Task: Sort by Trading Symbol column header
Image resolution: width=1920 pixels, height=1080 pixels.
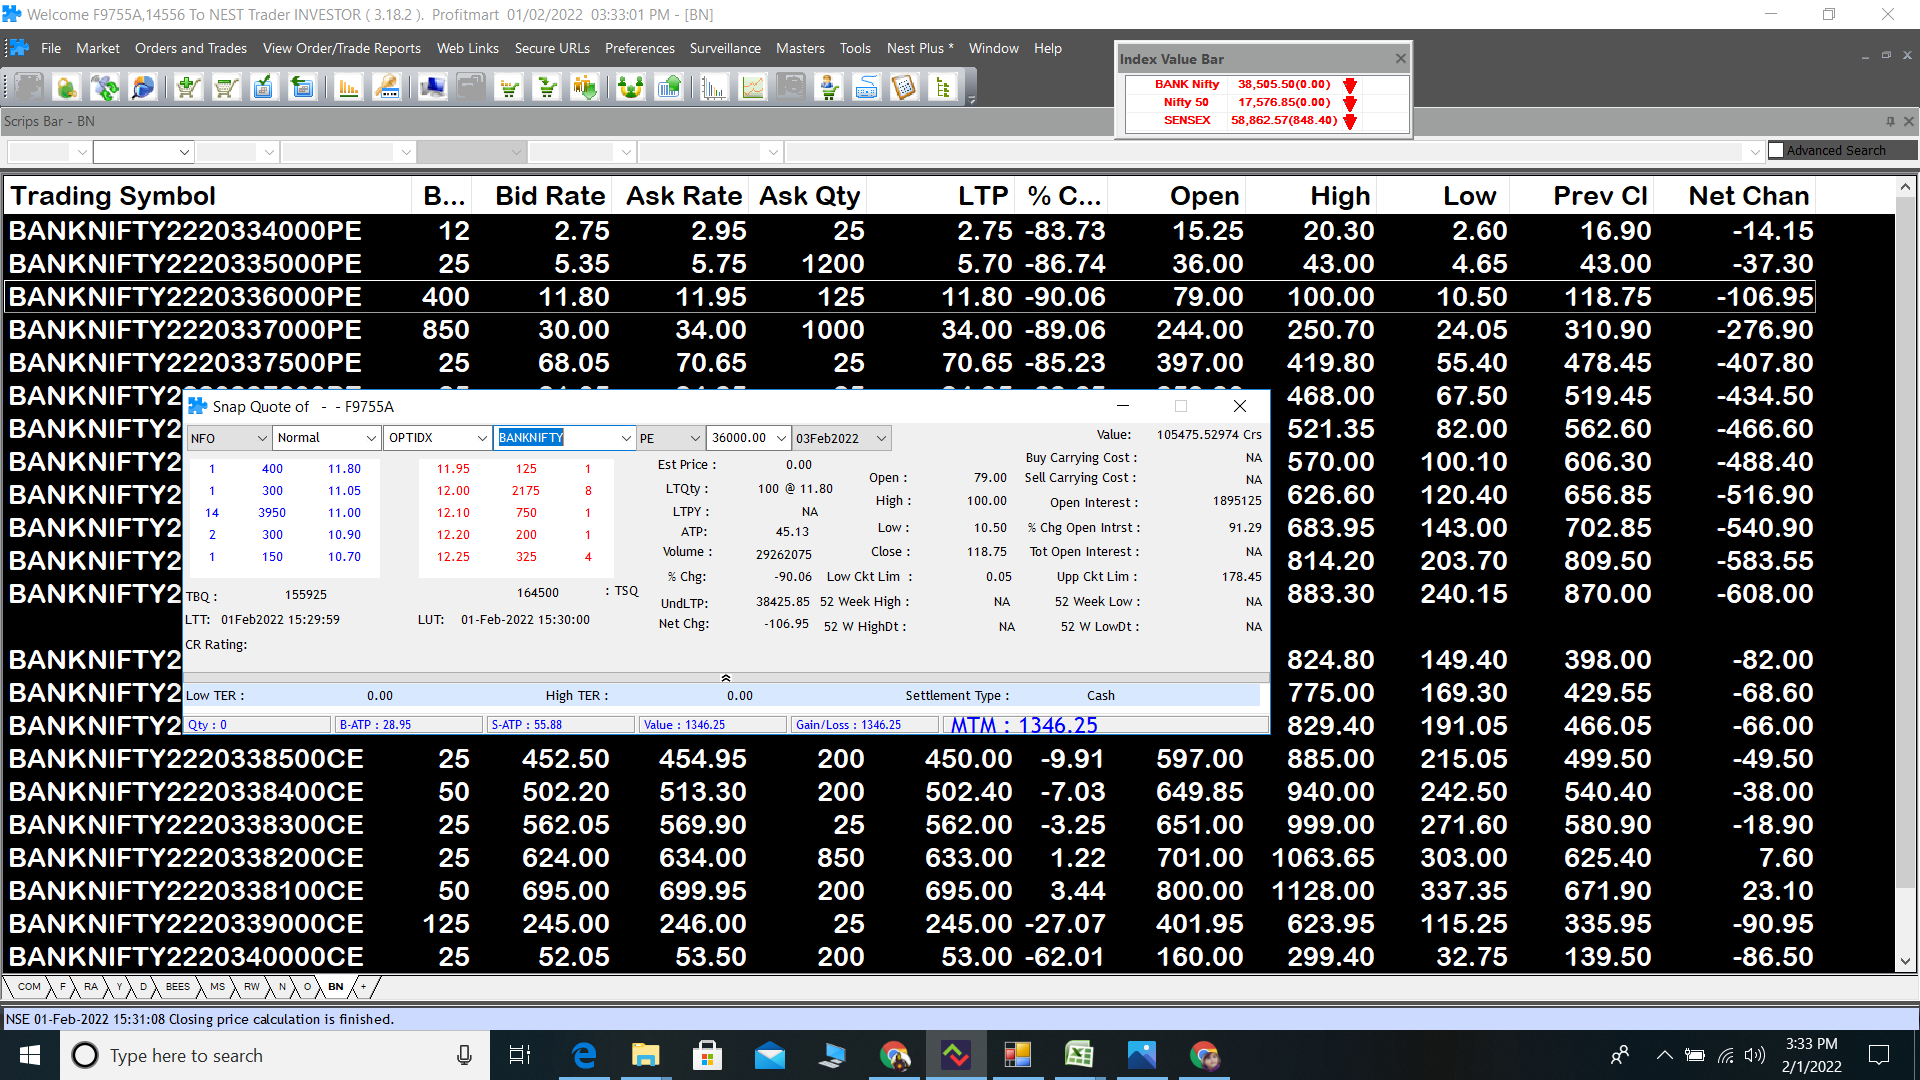Action: 208,196
